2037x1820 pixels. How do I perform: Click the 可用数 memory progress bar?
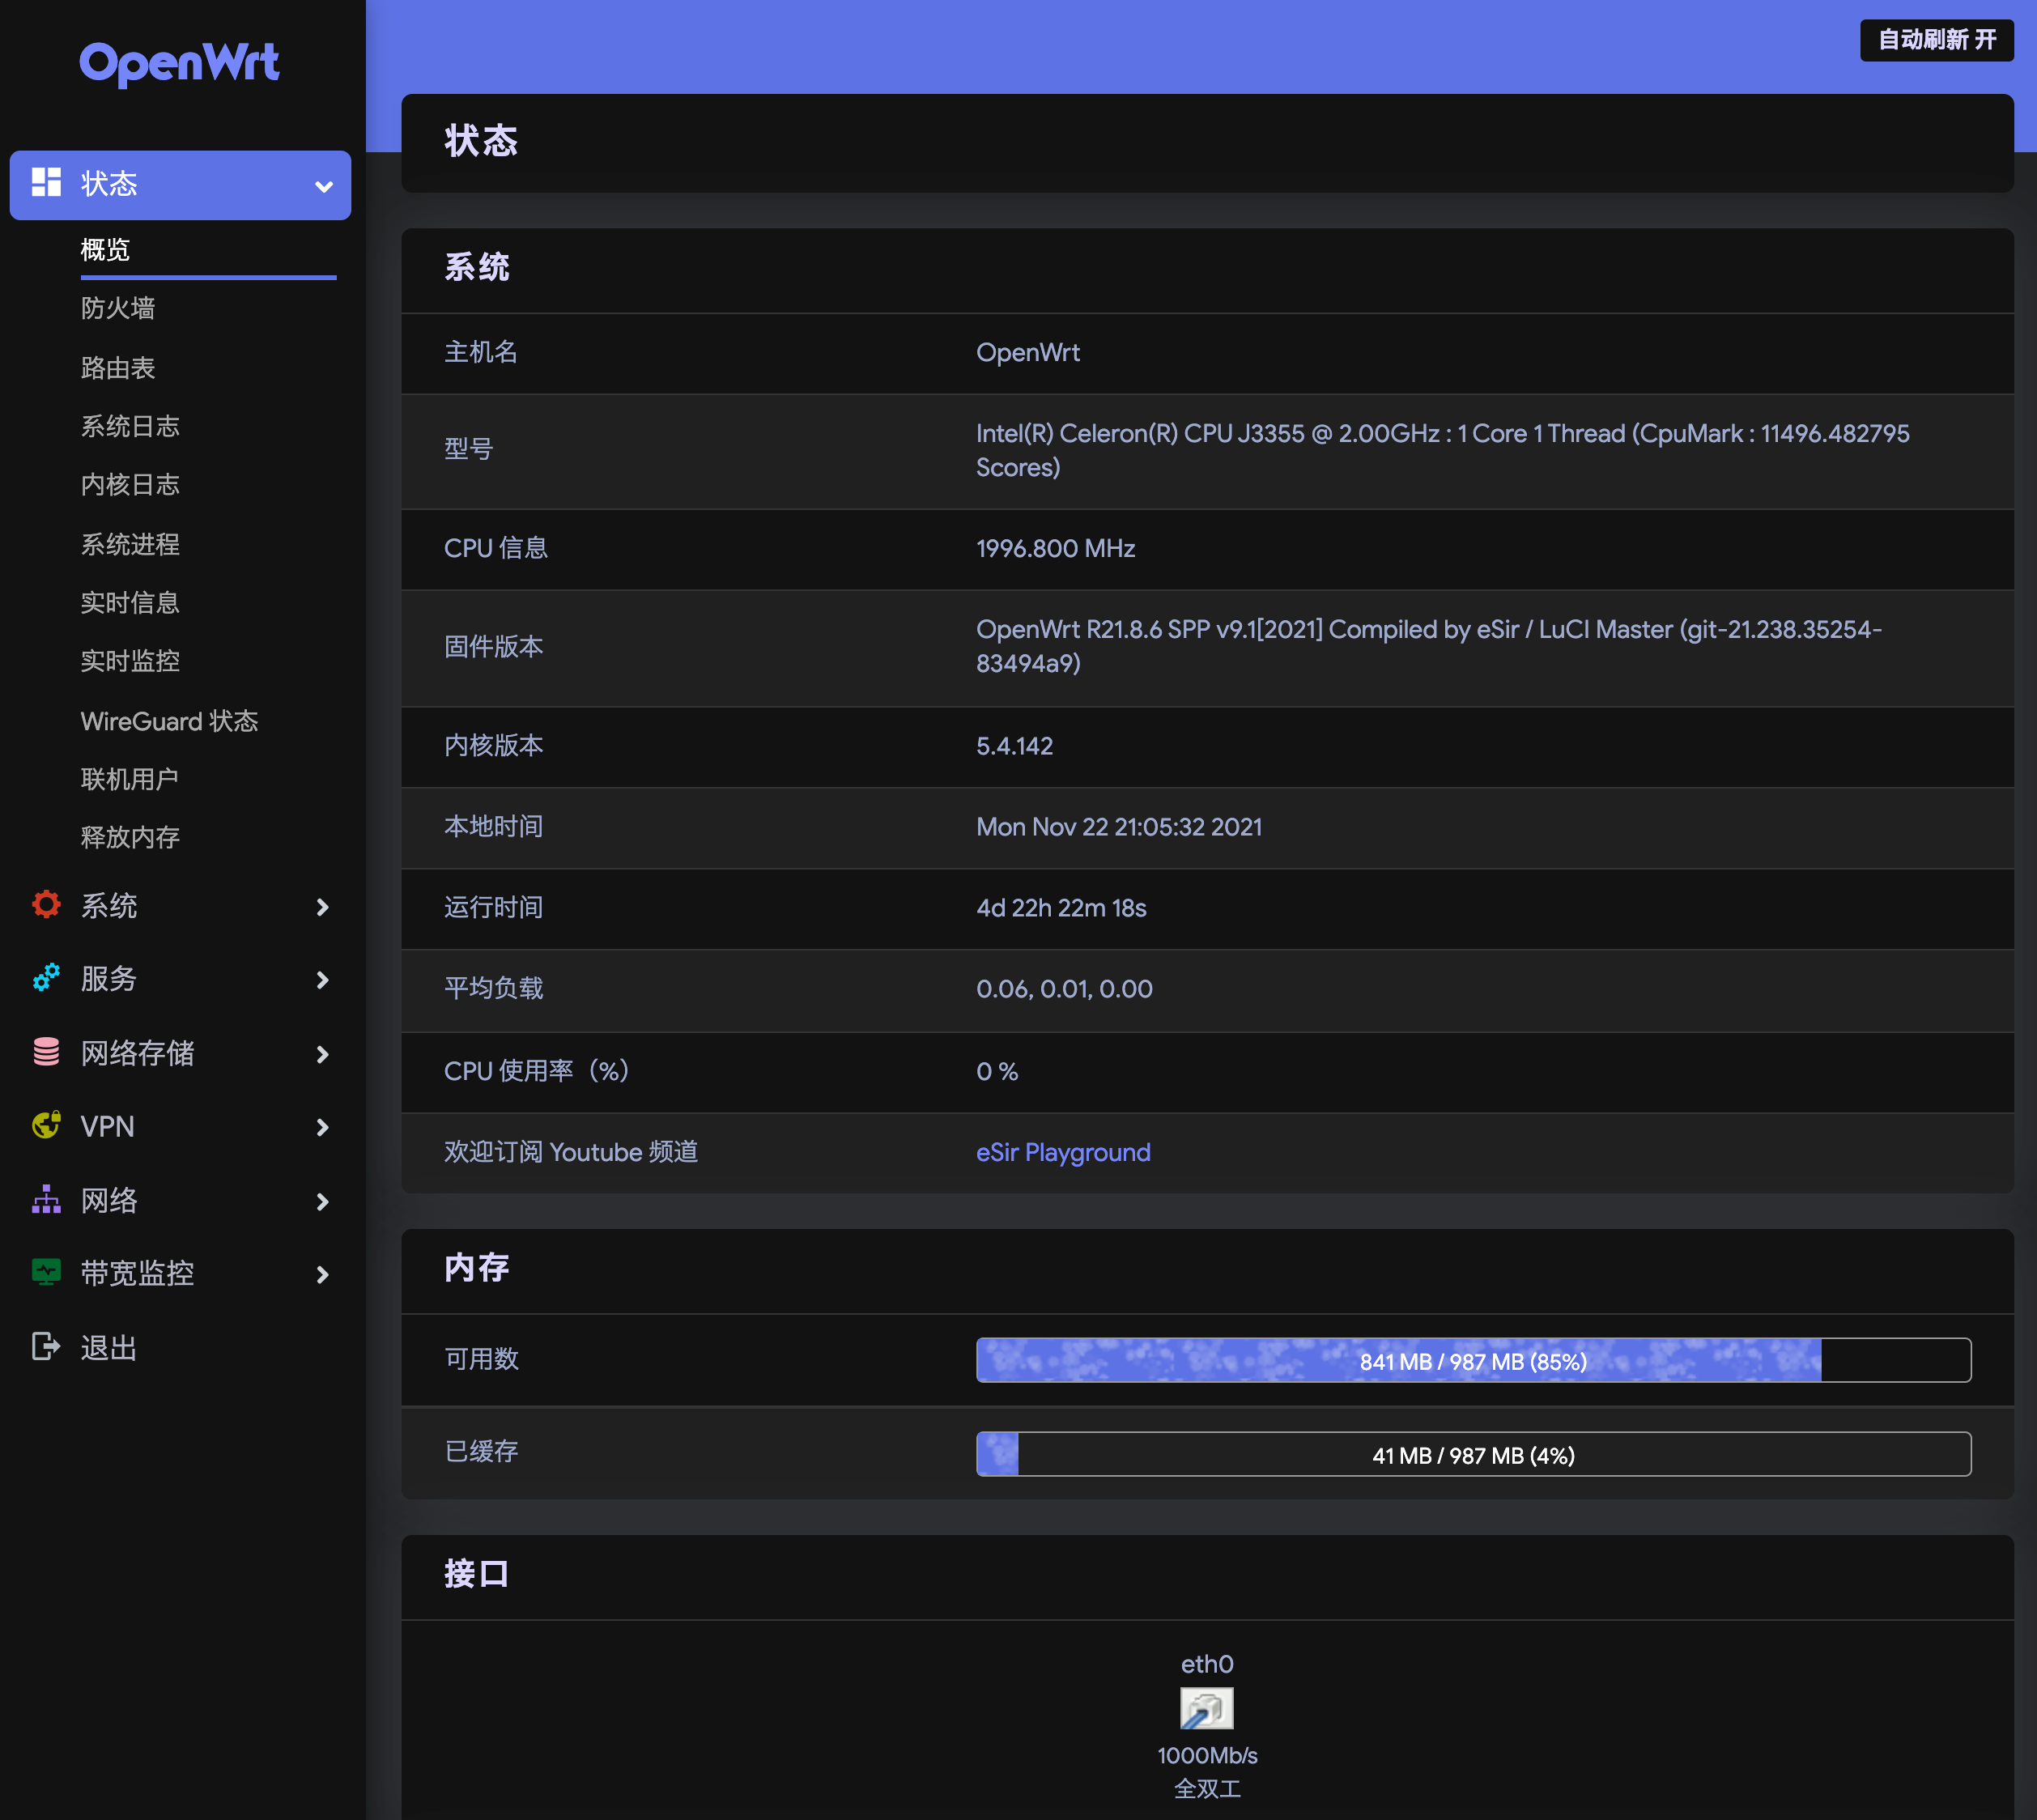point(1473,1361)
